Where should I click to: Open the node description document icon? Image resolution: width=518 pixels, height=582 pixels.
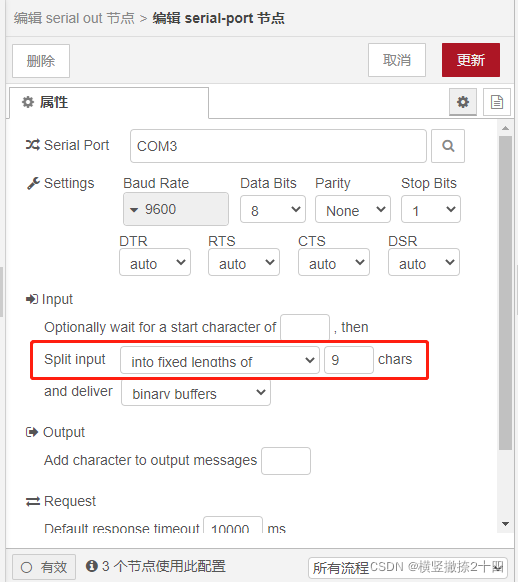click(497, 102)
